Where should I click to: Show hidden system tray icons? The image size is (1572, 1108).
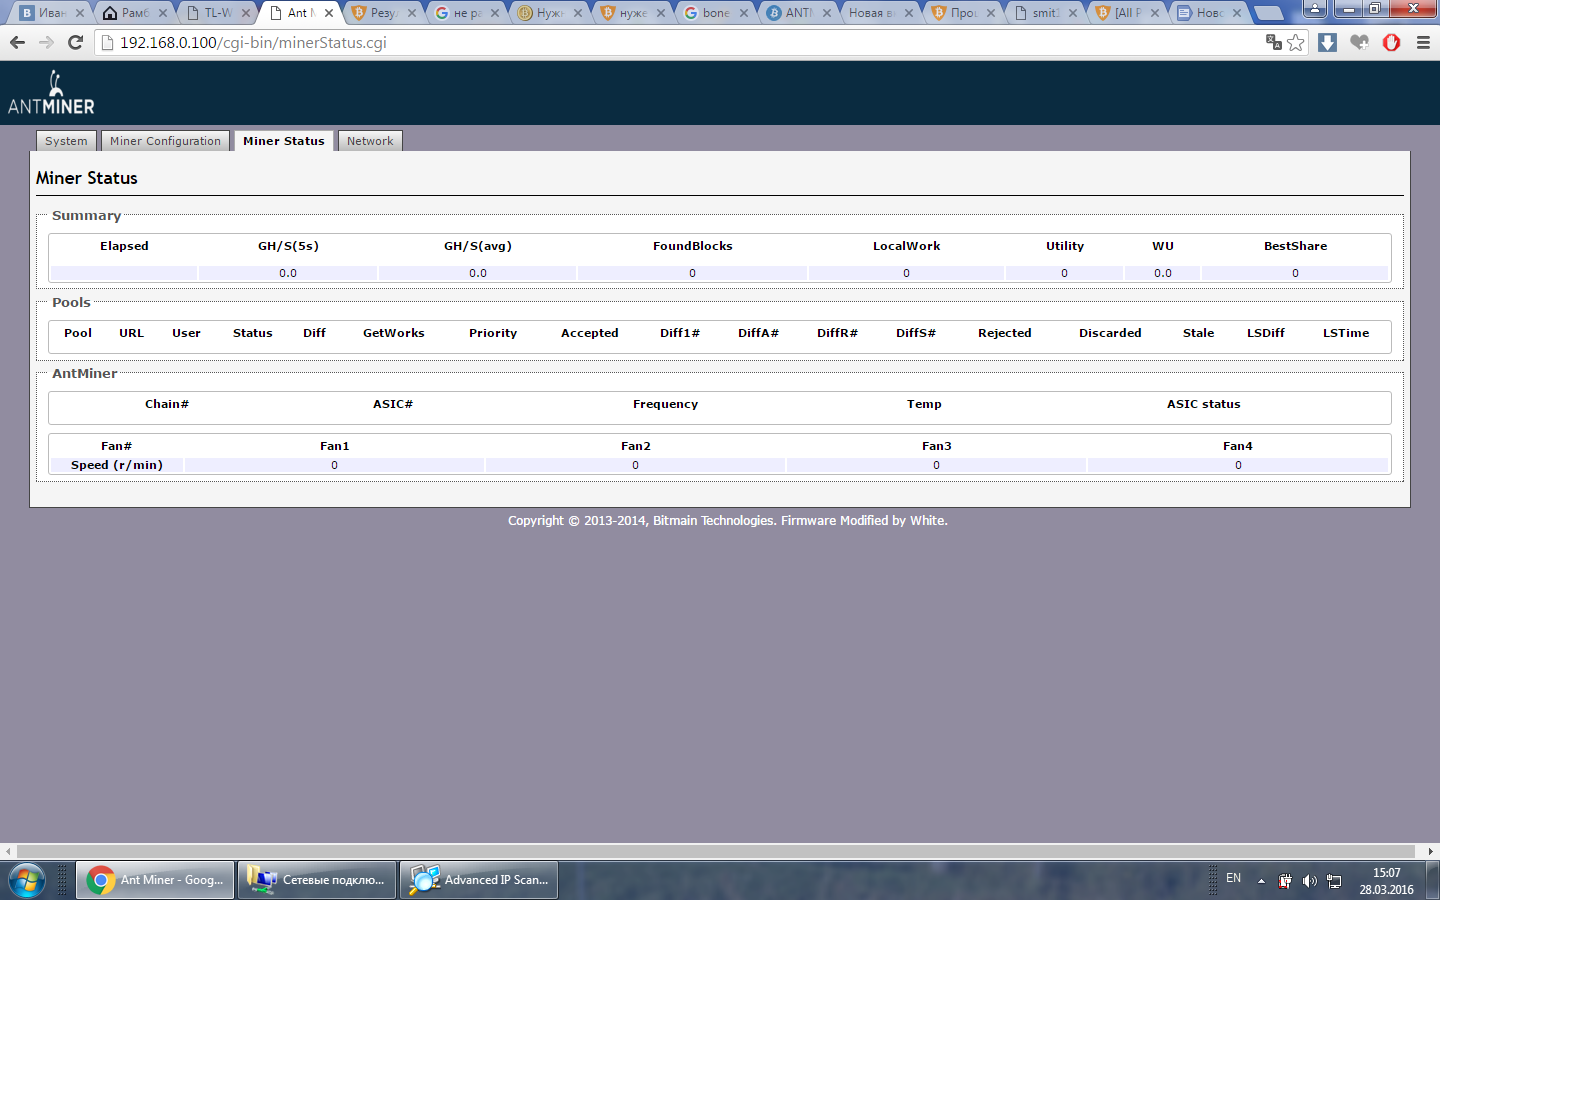1261,881
